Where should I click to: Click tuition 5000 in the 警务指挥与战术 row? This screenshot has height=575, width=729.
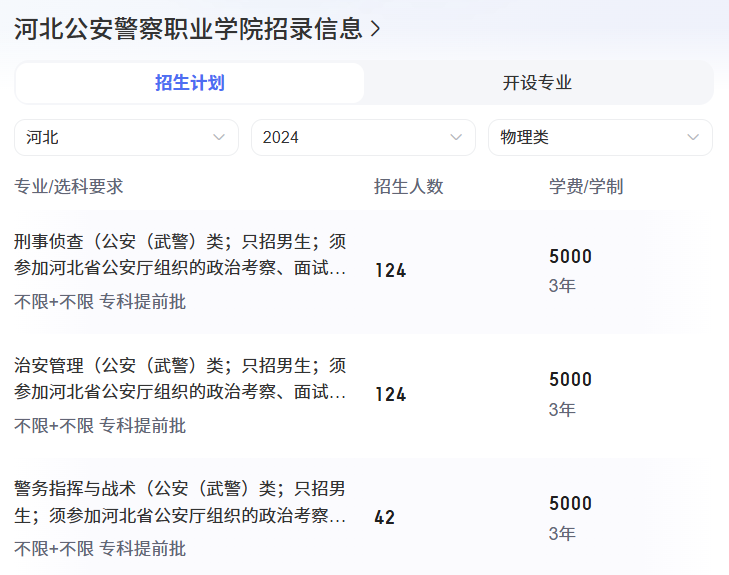pyautogui.click(x=570, y=503)
